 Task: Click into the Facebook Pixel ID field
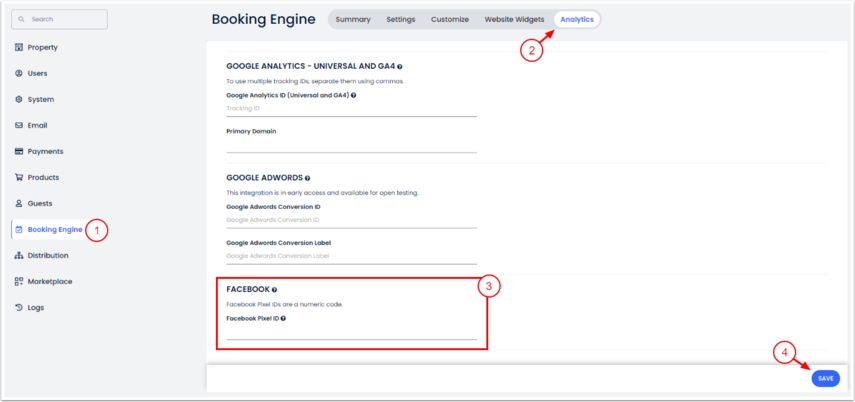coord(351,332)
